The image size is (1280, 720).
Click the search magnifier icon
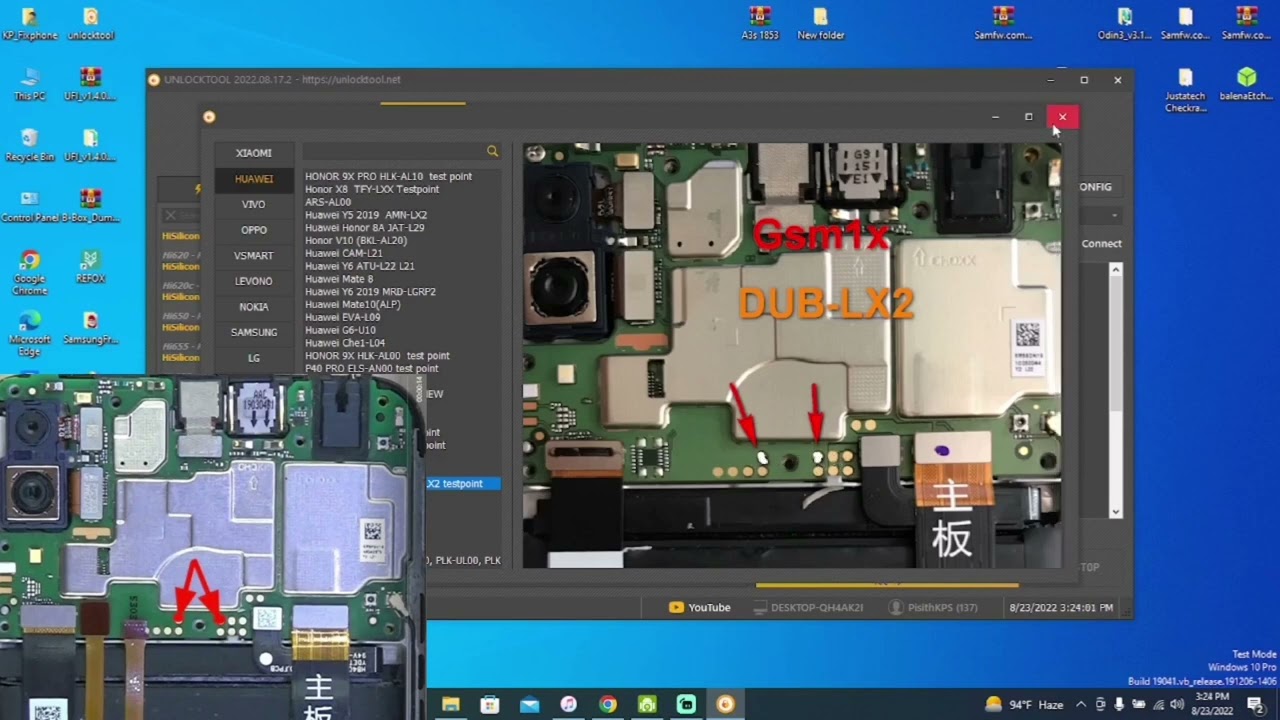pyautogui.click(x=492, y=151)
